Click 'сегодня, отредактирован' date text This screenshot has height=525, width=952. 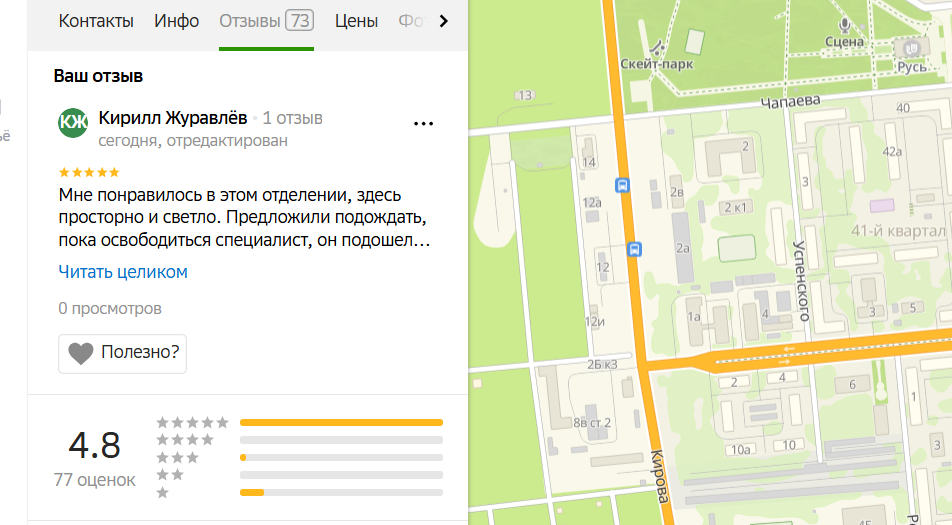(x=193, y=141)
